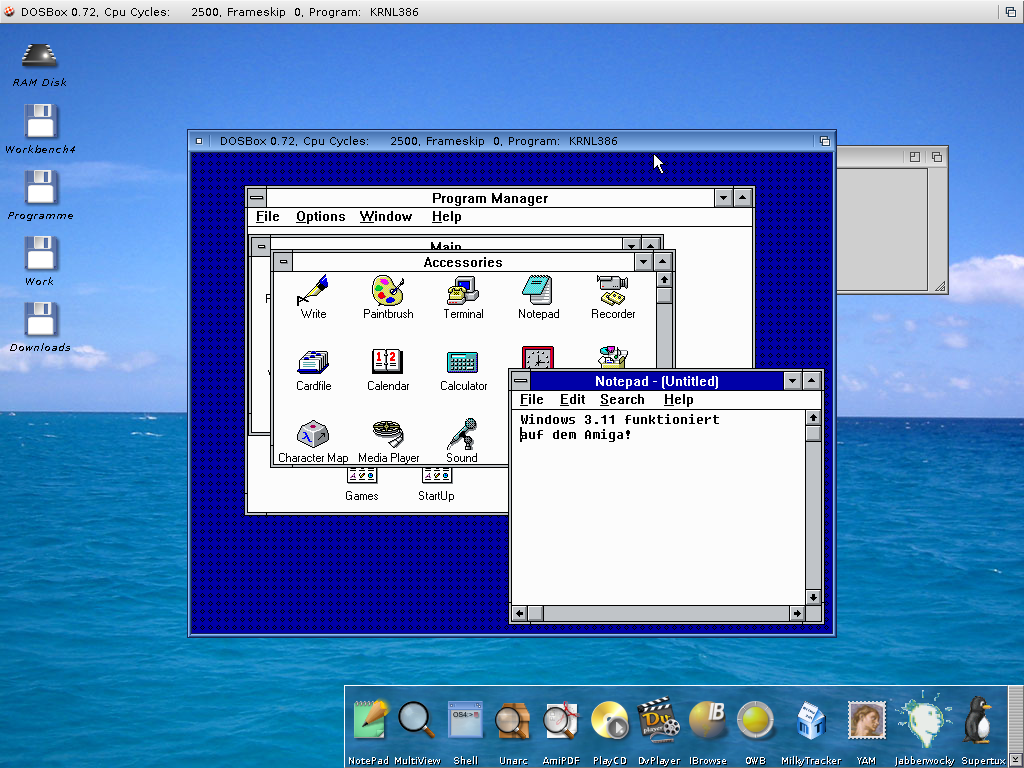
Task: Open the Write accessory icon
Action: (x=313, y=292)
